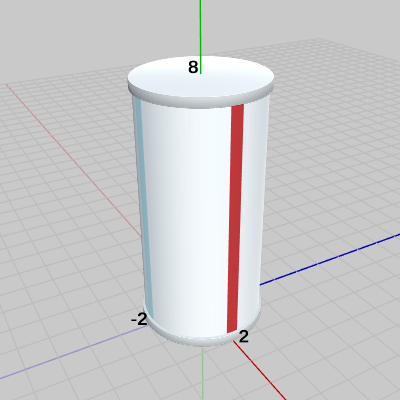Select the bright red axis line
This screenshot has width=400, height=400.
point(260,370)
